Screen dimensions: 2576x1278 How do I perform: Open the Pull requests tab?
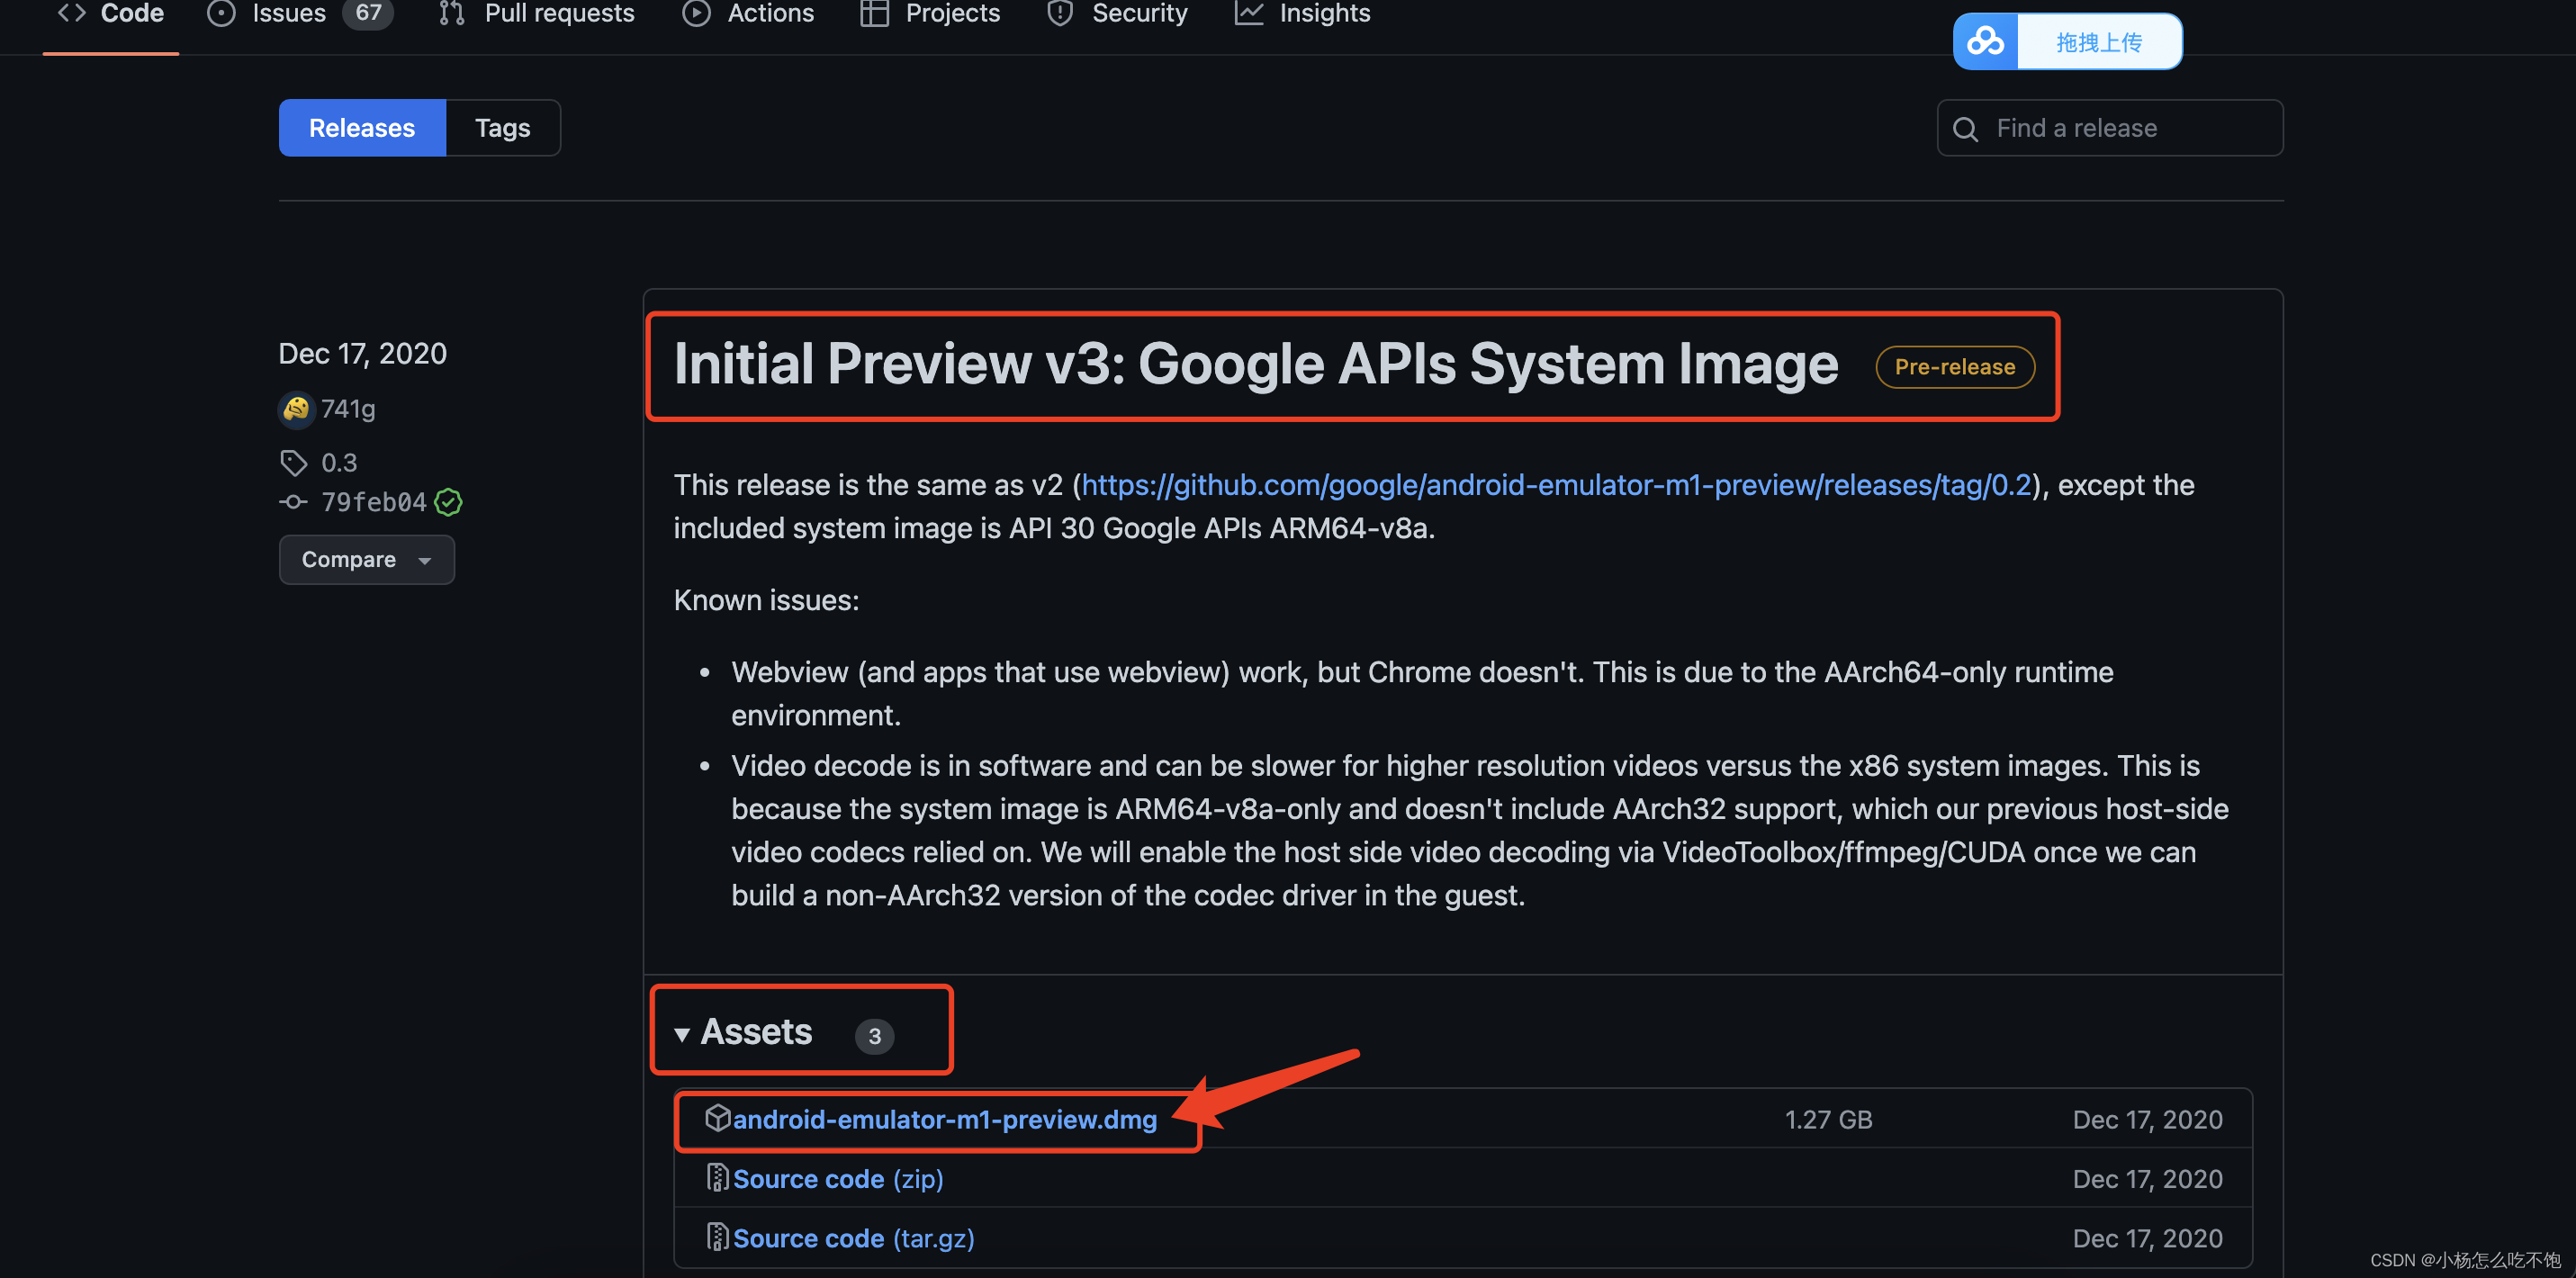pos(558,14)
